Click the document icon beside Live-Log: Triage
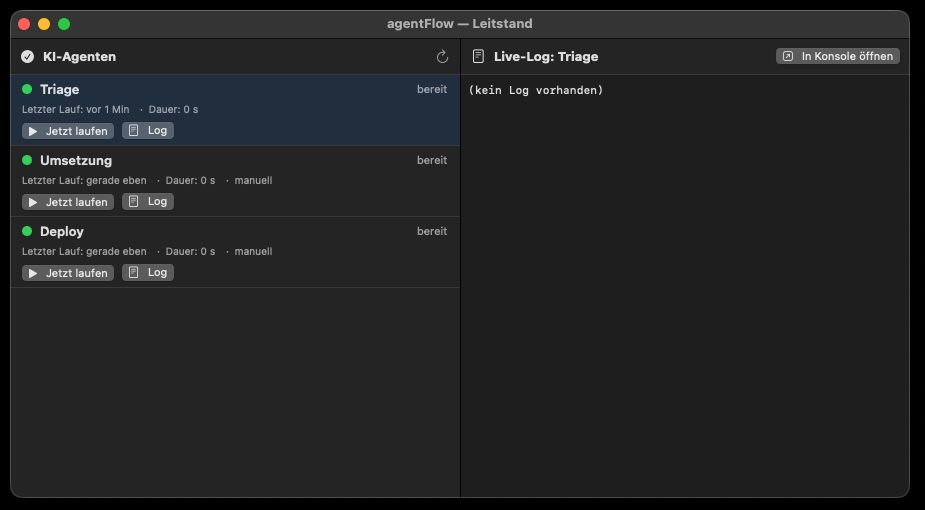 point(478,57)
